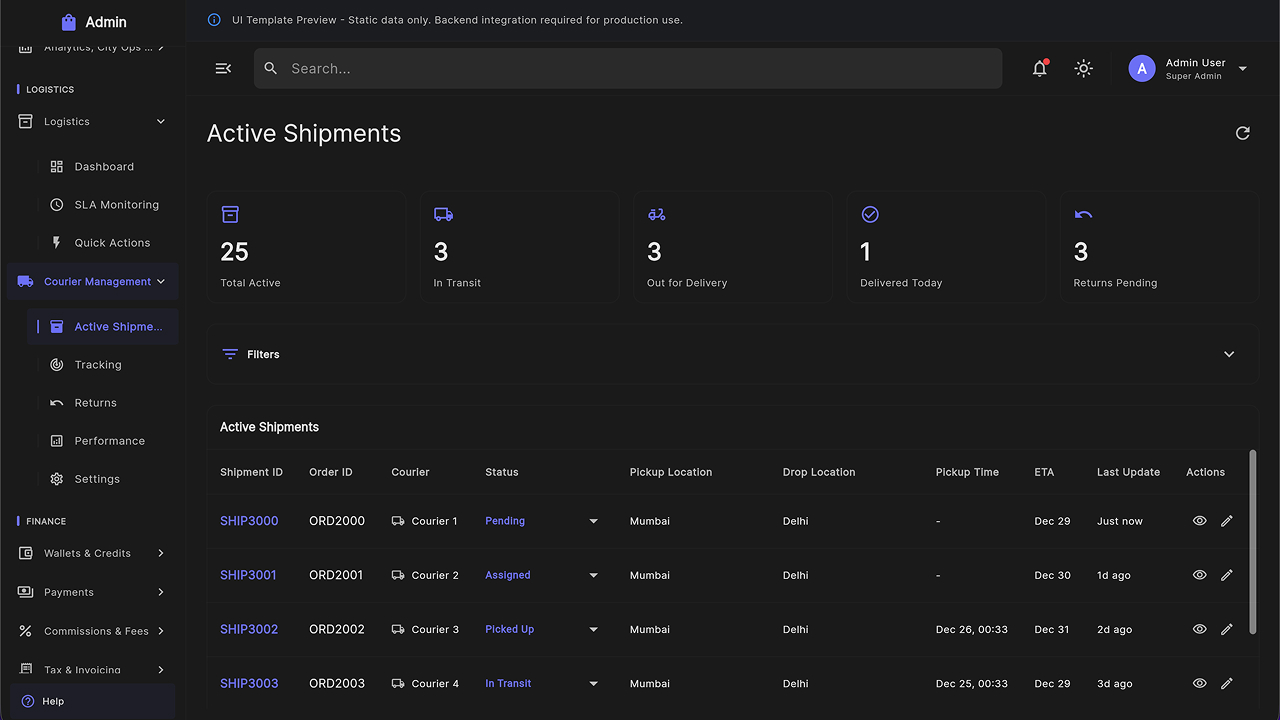
Task: View details eye icon for SHIP3001
Action: pyautogui.click(x=1200, y=575)
